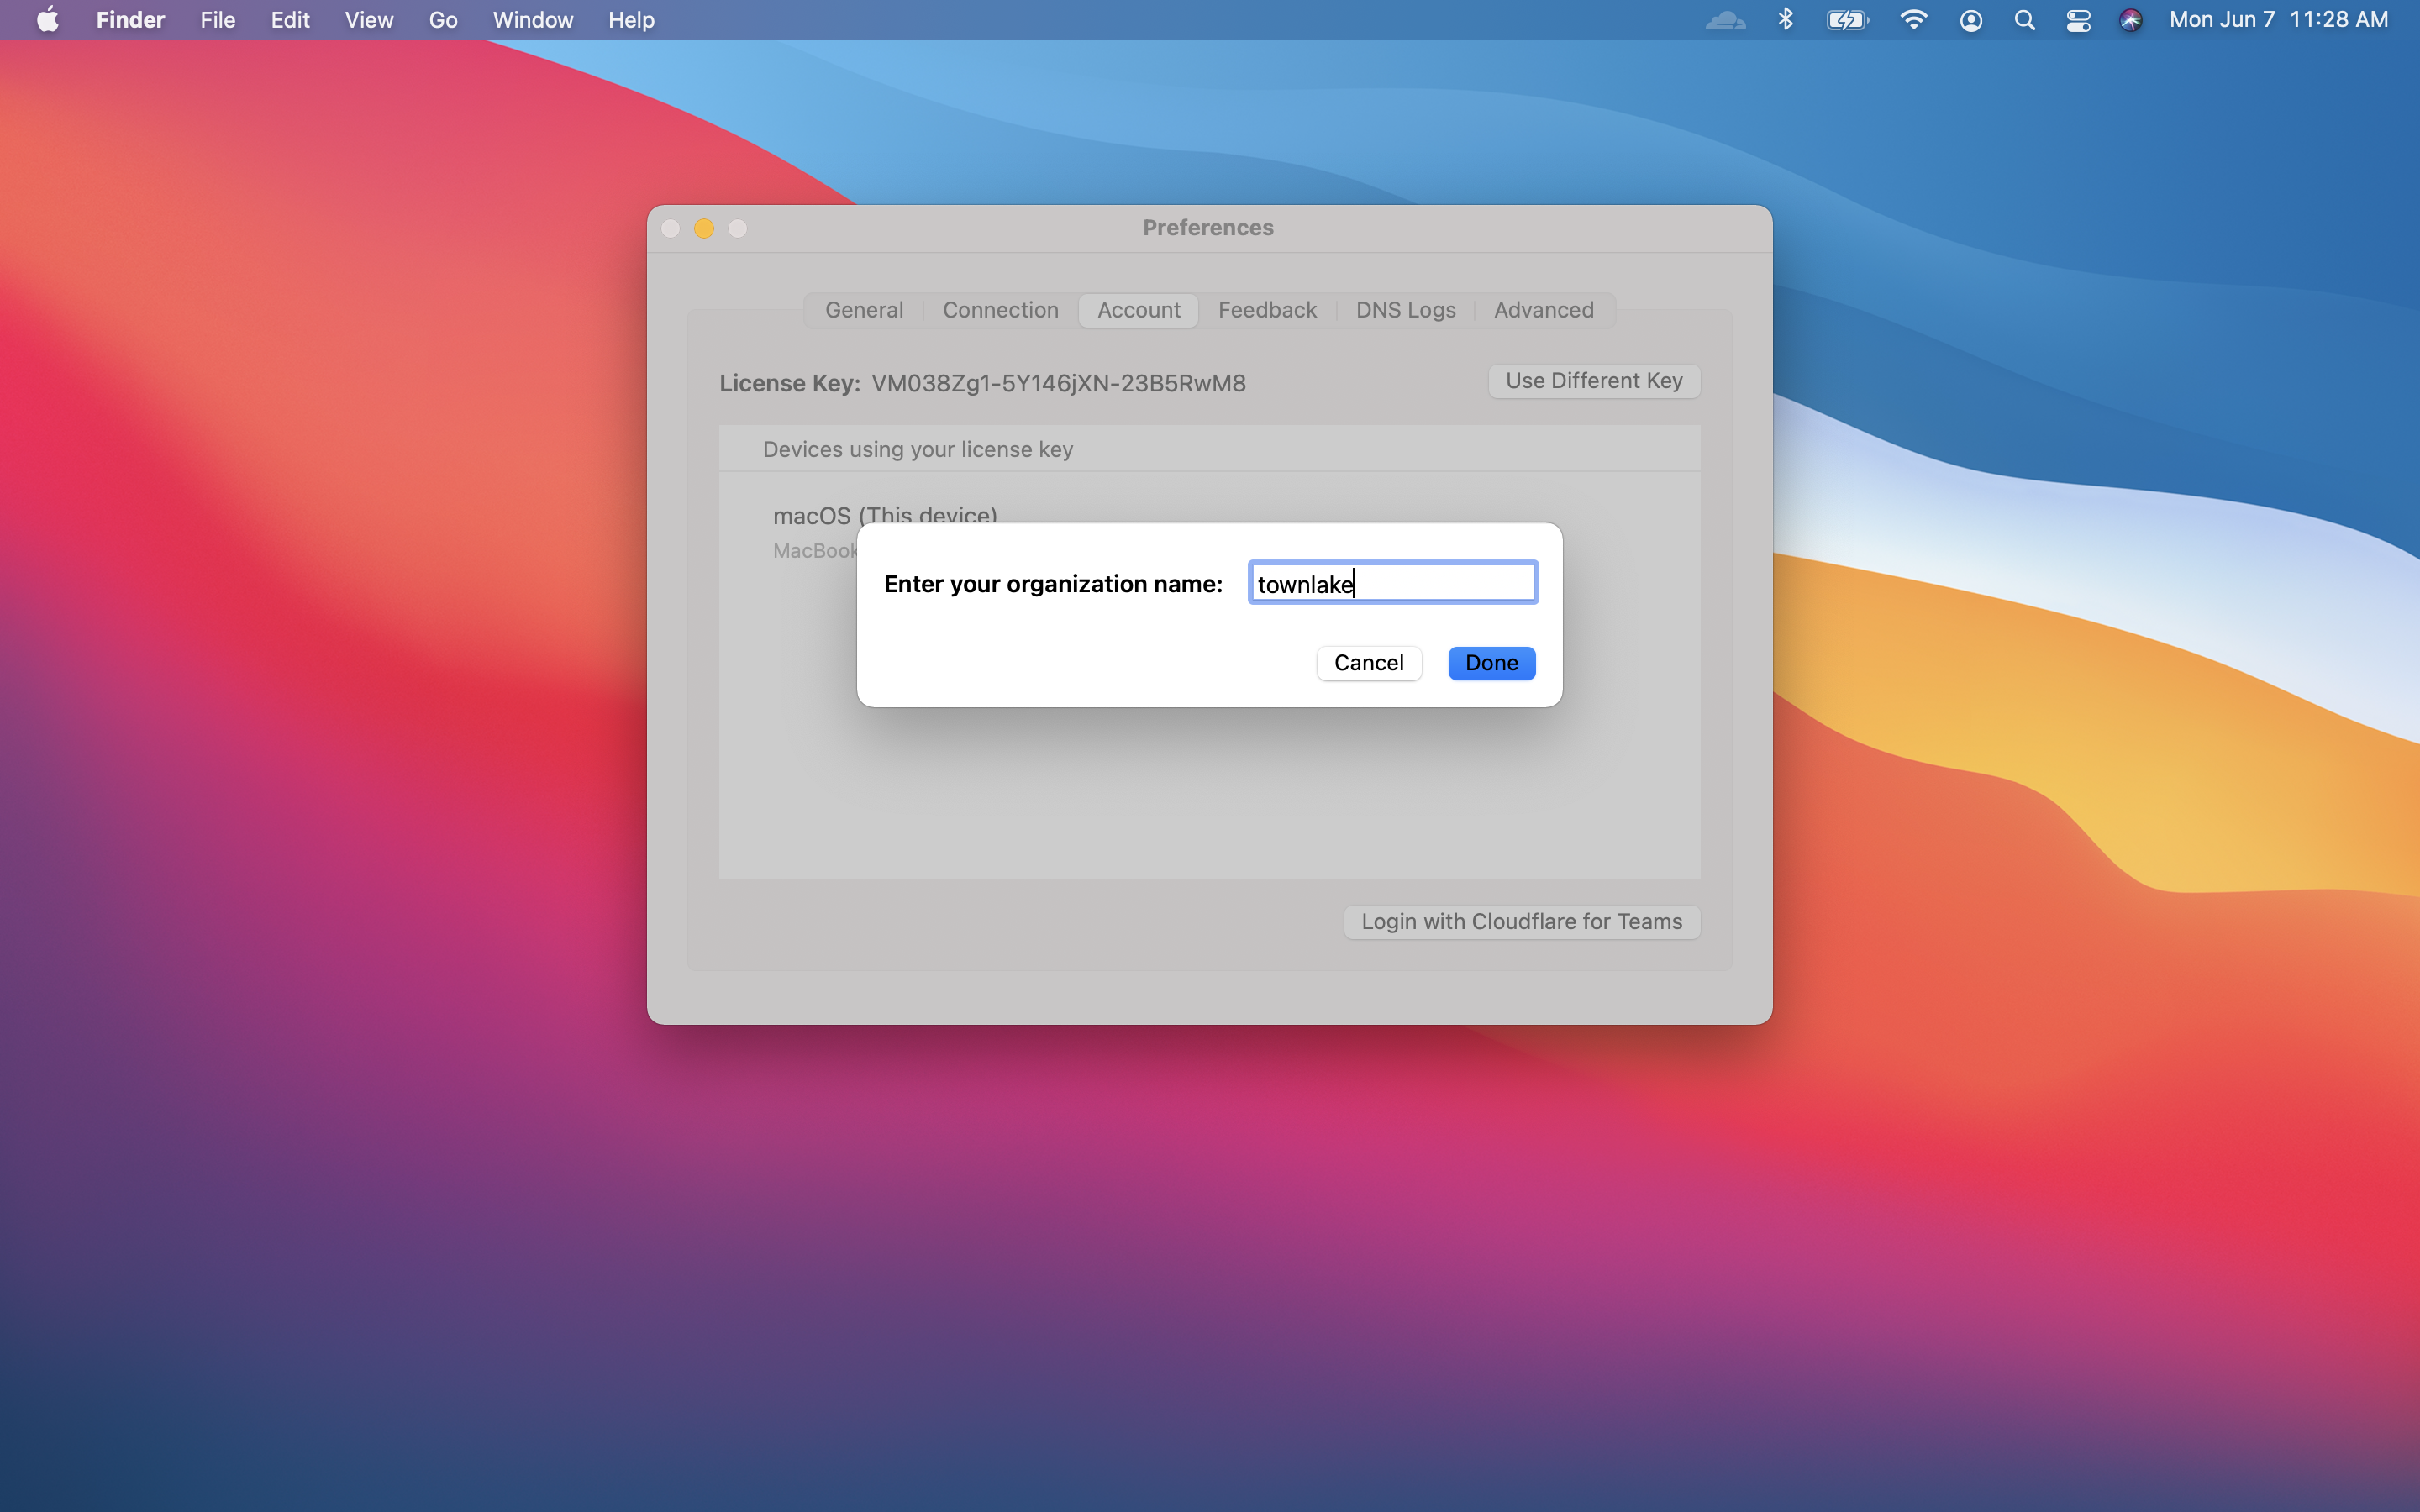2420x1512 pixels.
Task: Open Spotlight search
Action: pyautogui.click(x=2024, y=20)
